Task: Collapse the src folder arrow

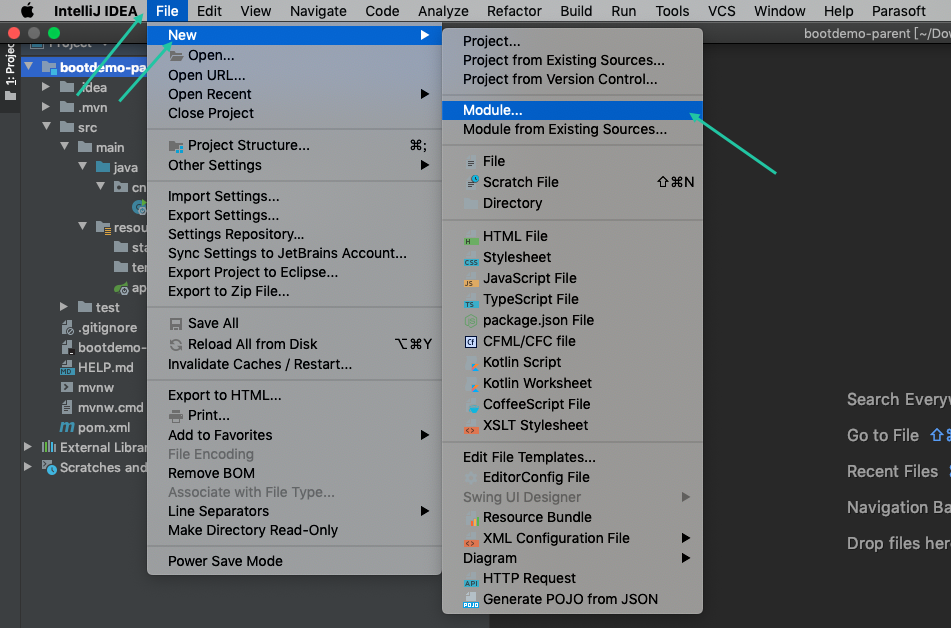Action: (46, 127)
